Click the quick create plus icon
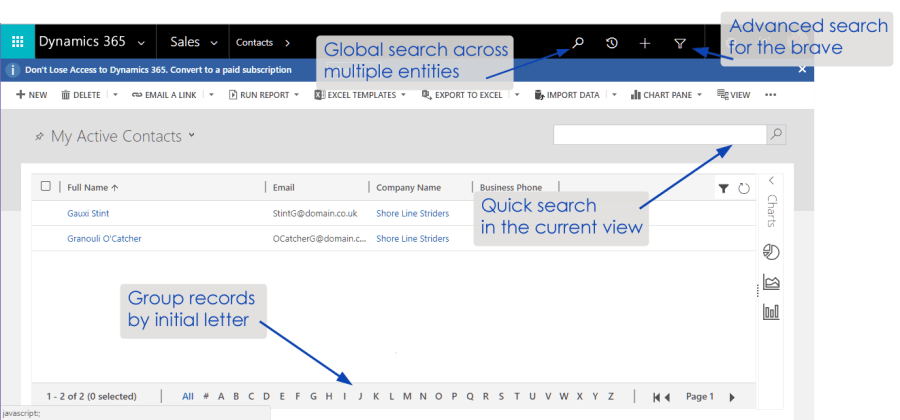This screenshot has height=420, width=900. pyautogui.click(x=645, y=43)
